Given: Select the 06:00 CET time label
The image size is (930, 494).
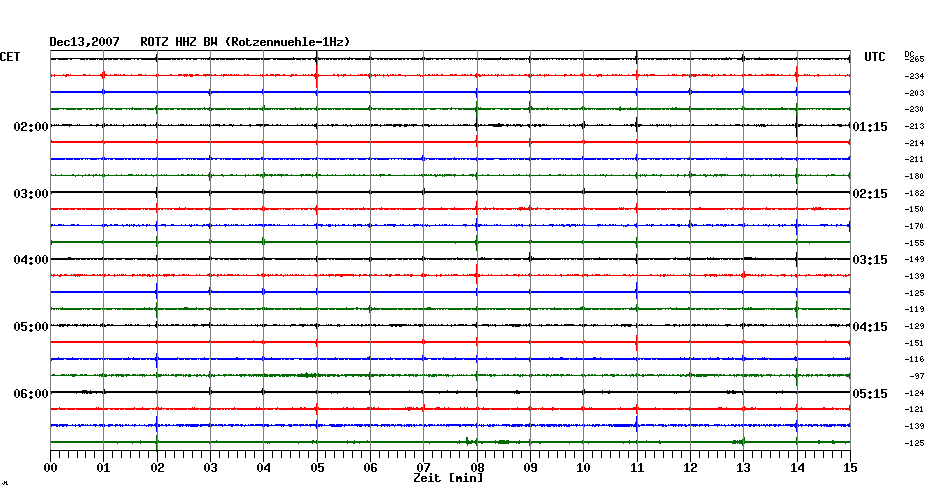Looking at the screenshot, I should pyautogui.click(x=31, y=394).
